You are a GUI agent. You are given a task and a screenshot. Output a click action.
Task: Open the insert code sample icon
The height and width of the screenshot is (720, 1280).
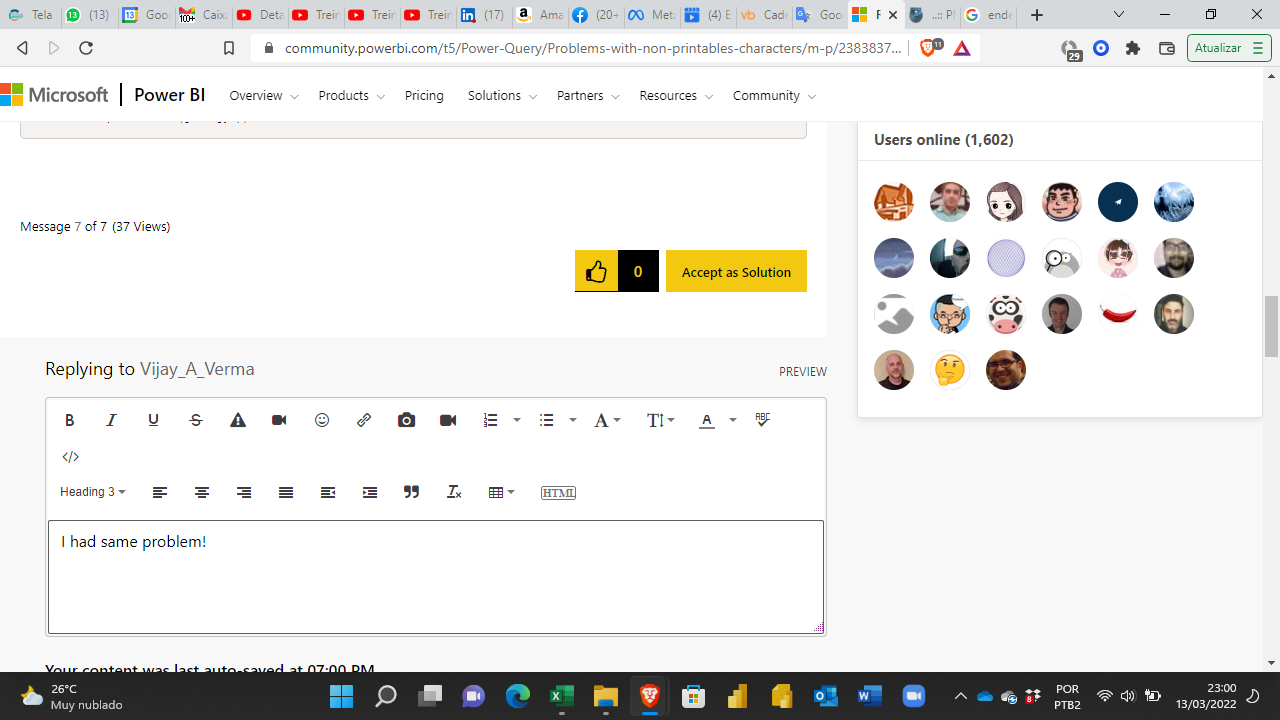point(71,457)
